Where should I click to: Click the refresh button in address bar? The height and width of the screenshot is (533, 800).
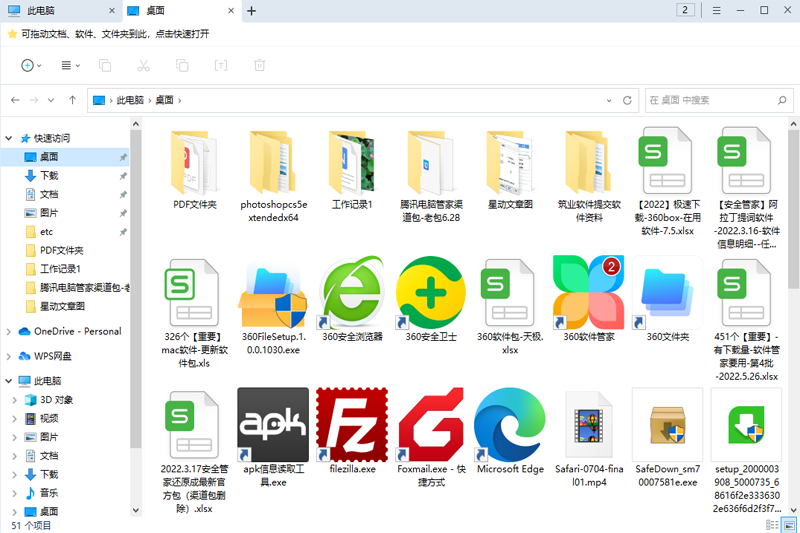tap(627, 100)
